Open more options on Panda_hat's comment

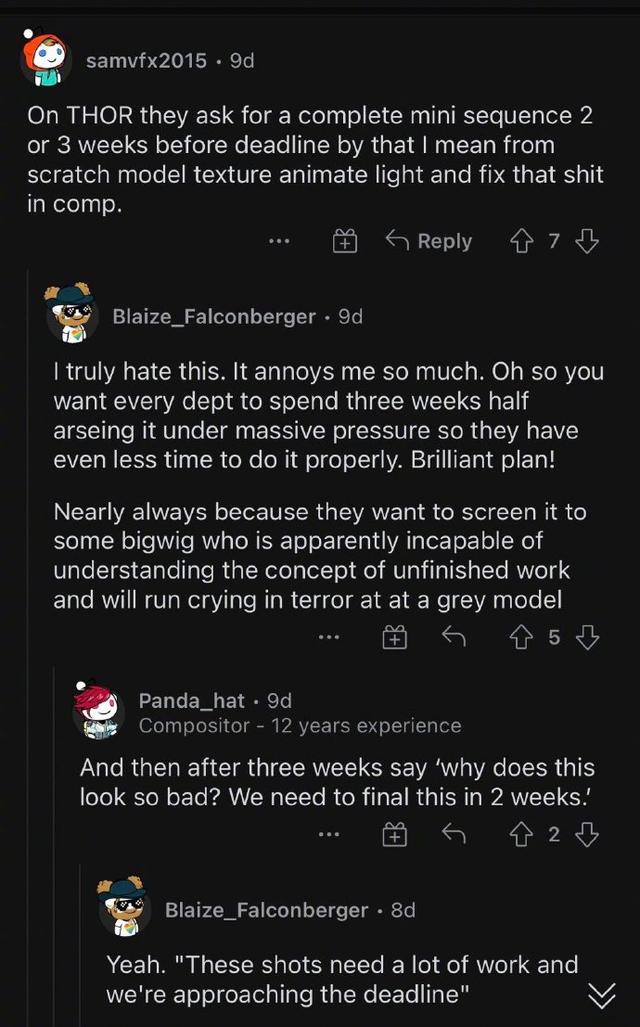tap(329, 834)
